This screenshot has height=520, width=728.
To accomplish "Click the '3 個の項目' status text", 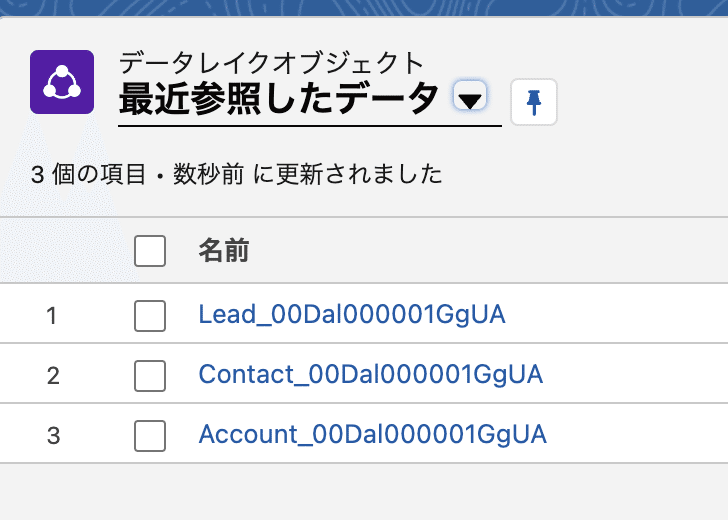I will [x=88, y=175].
